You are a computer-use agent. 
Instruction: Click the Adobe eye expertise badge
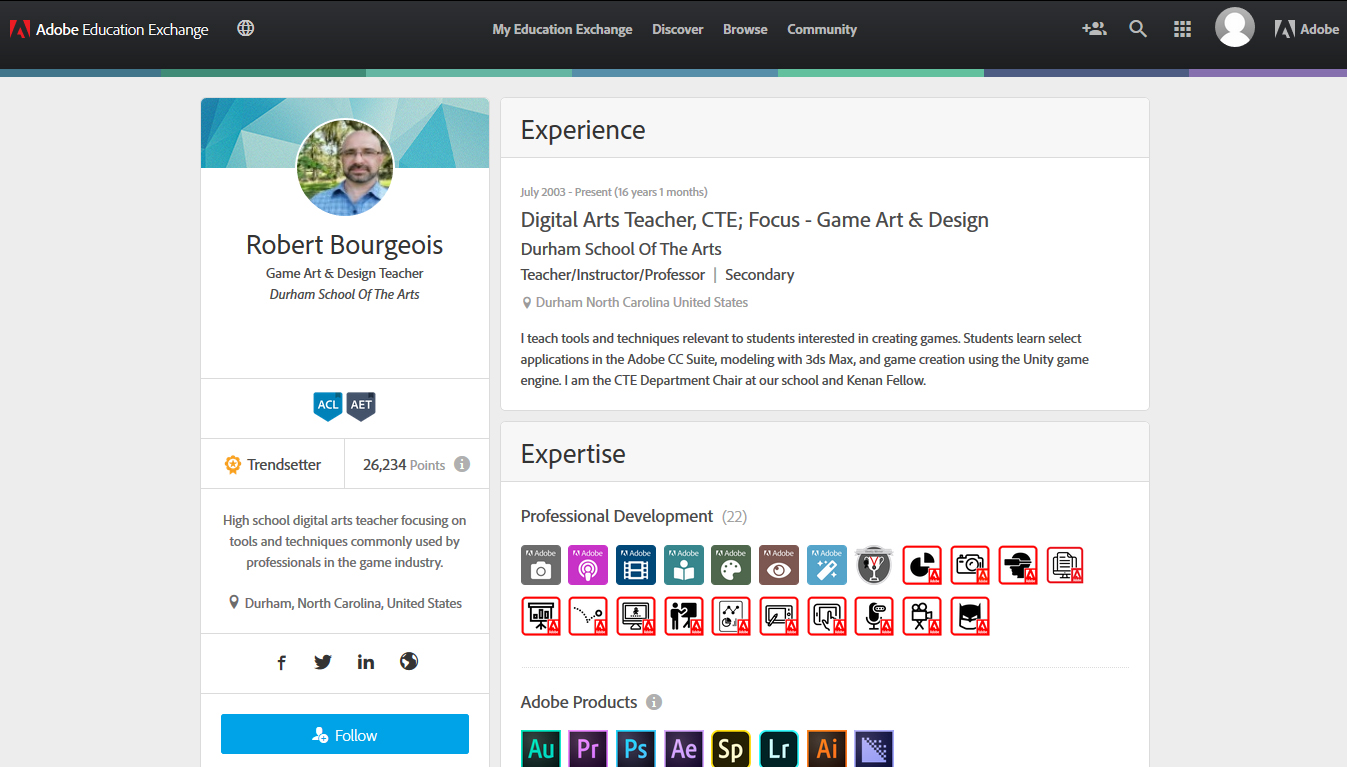click(778, 565)
